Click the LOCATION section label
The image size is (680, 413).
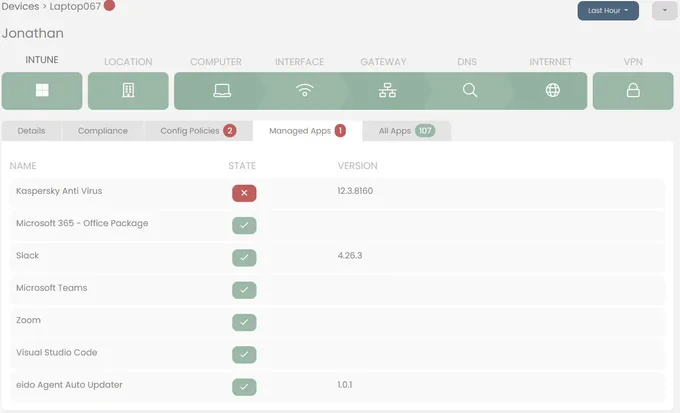point(128,62)
